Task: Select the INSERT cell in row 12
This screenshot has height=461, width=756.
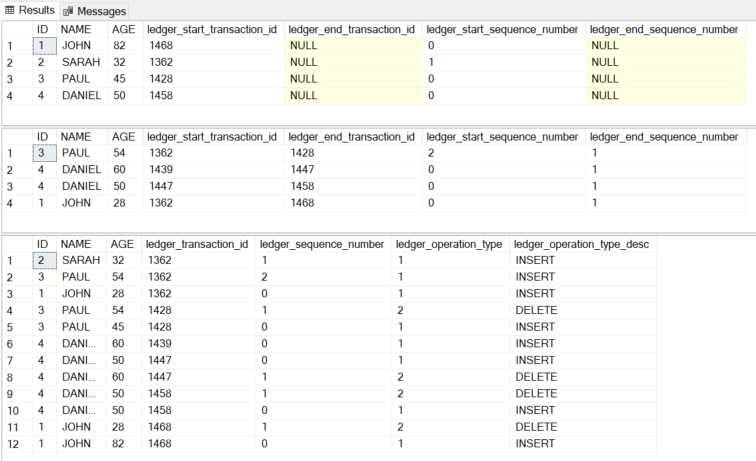Action: [x=583, y=444]
